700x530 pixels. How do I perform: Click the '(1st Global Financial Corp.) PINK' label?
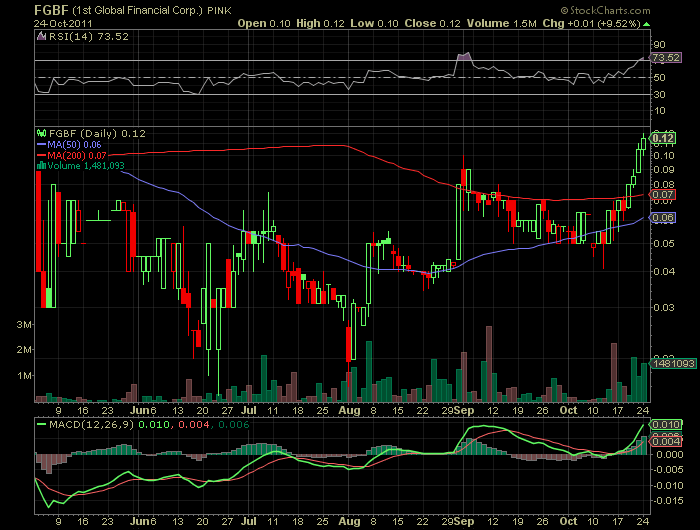tap(152, 10)
